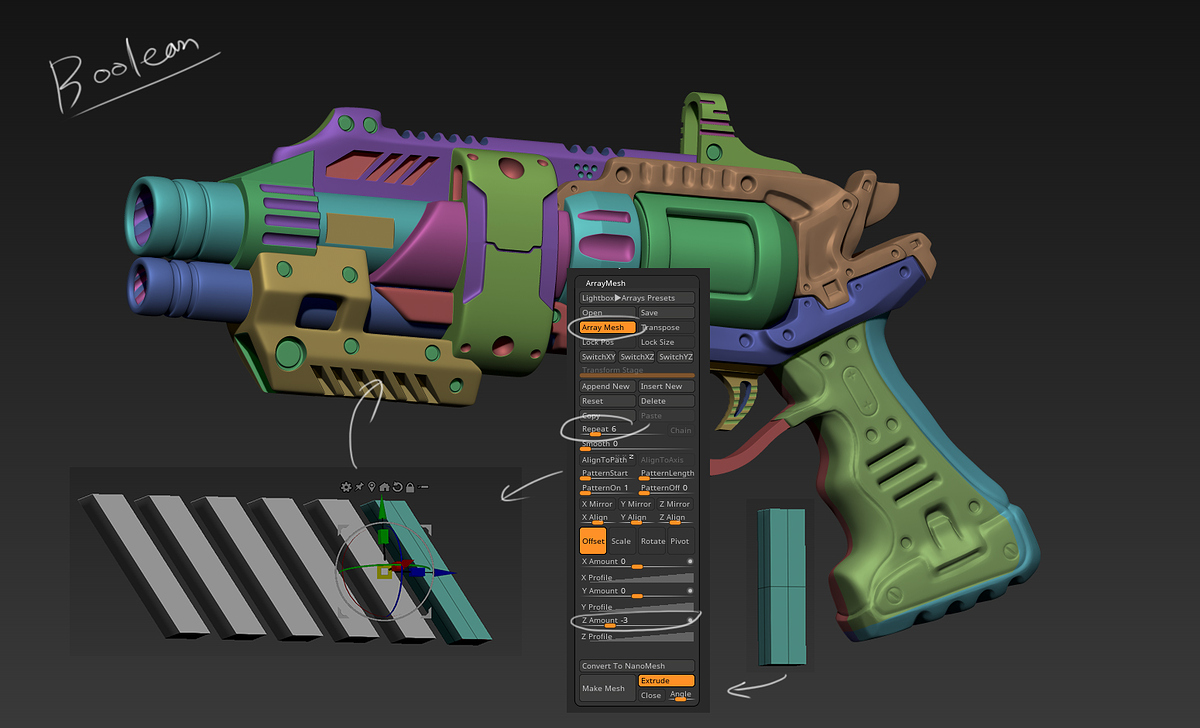
Task: Click the blue Z-axis arrow on the gizmo
Action: [x=443, y=573]
